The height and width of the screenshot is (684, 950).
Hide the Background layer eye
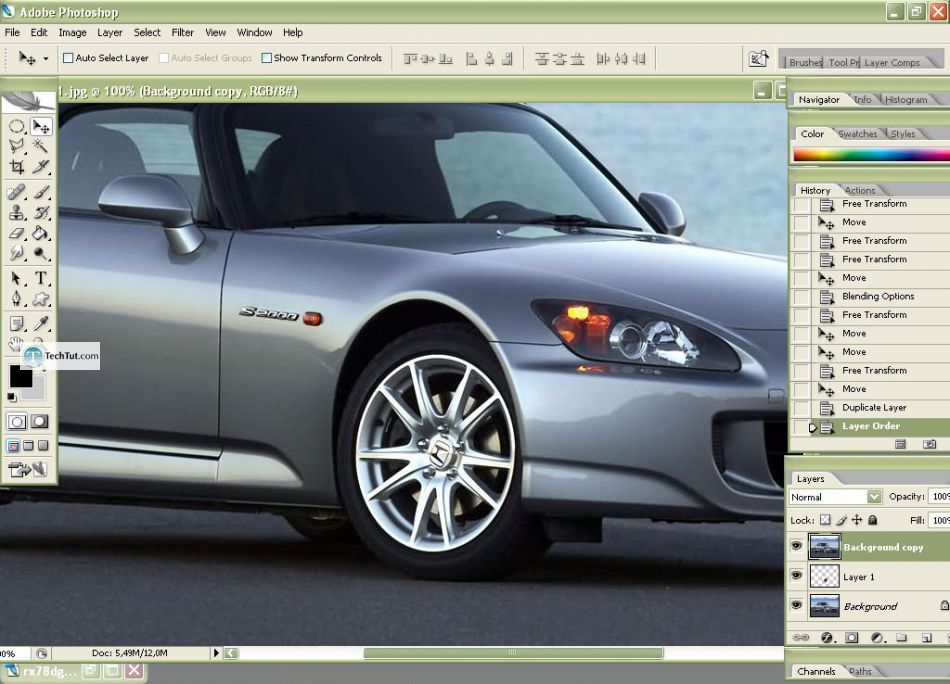click(x=796, y=605)
